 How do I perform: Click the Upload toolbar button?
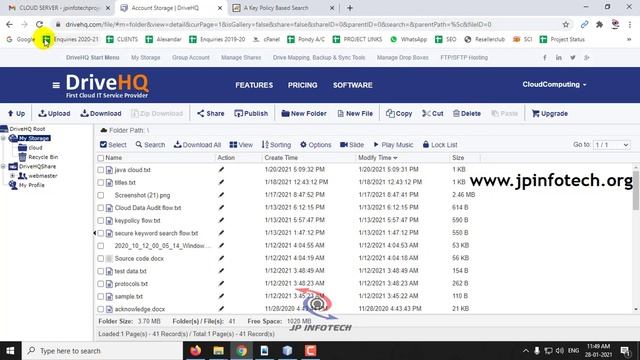pos(54,113)
